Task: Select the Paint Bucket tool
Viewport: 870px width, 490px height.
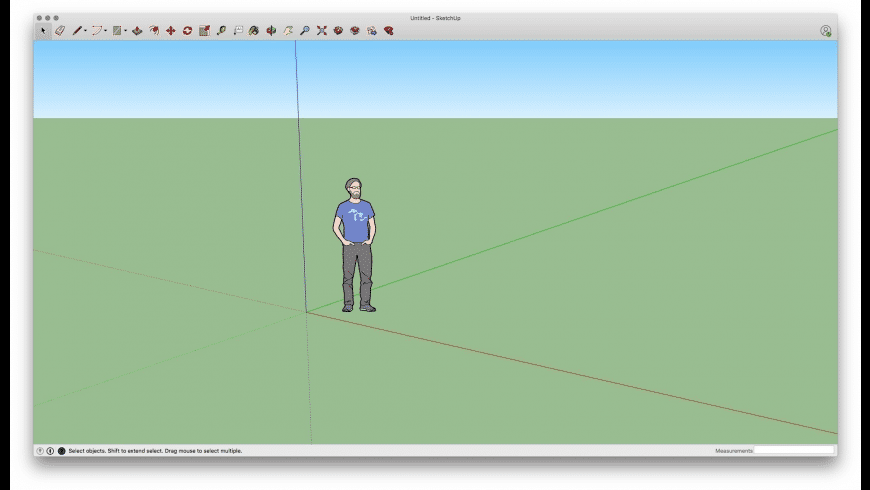Action: (254, 31)
